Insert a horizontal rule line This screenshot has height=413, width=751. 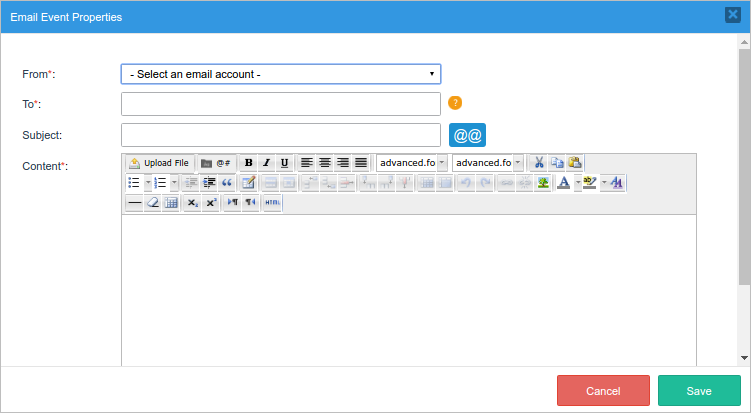134,203
